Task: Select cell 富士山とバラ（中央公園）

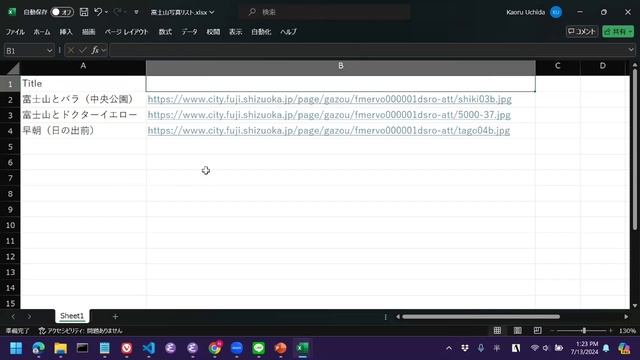Action: (x=83, y=99)
